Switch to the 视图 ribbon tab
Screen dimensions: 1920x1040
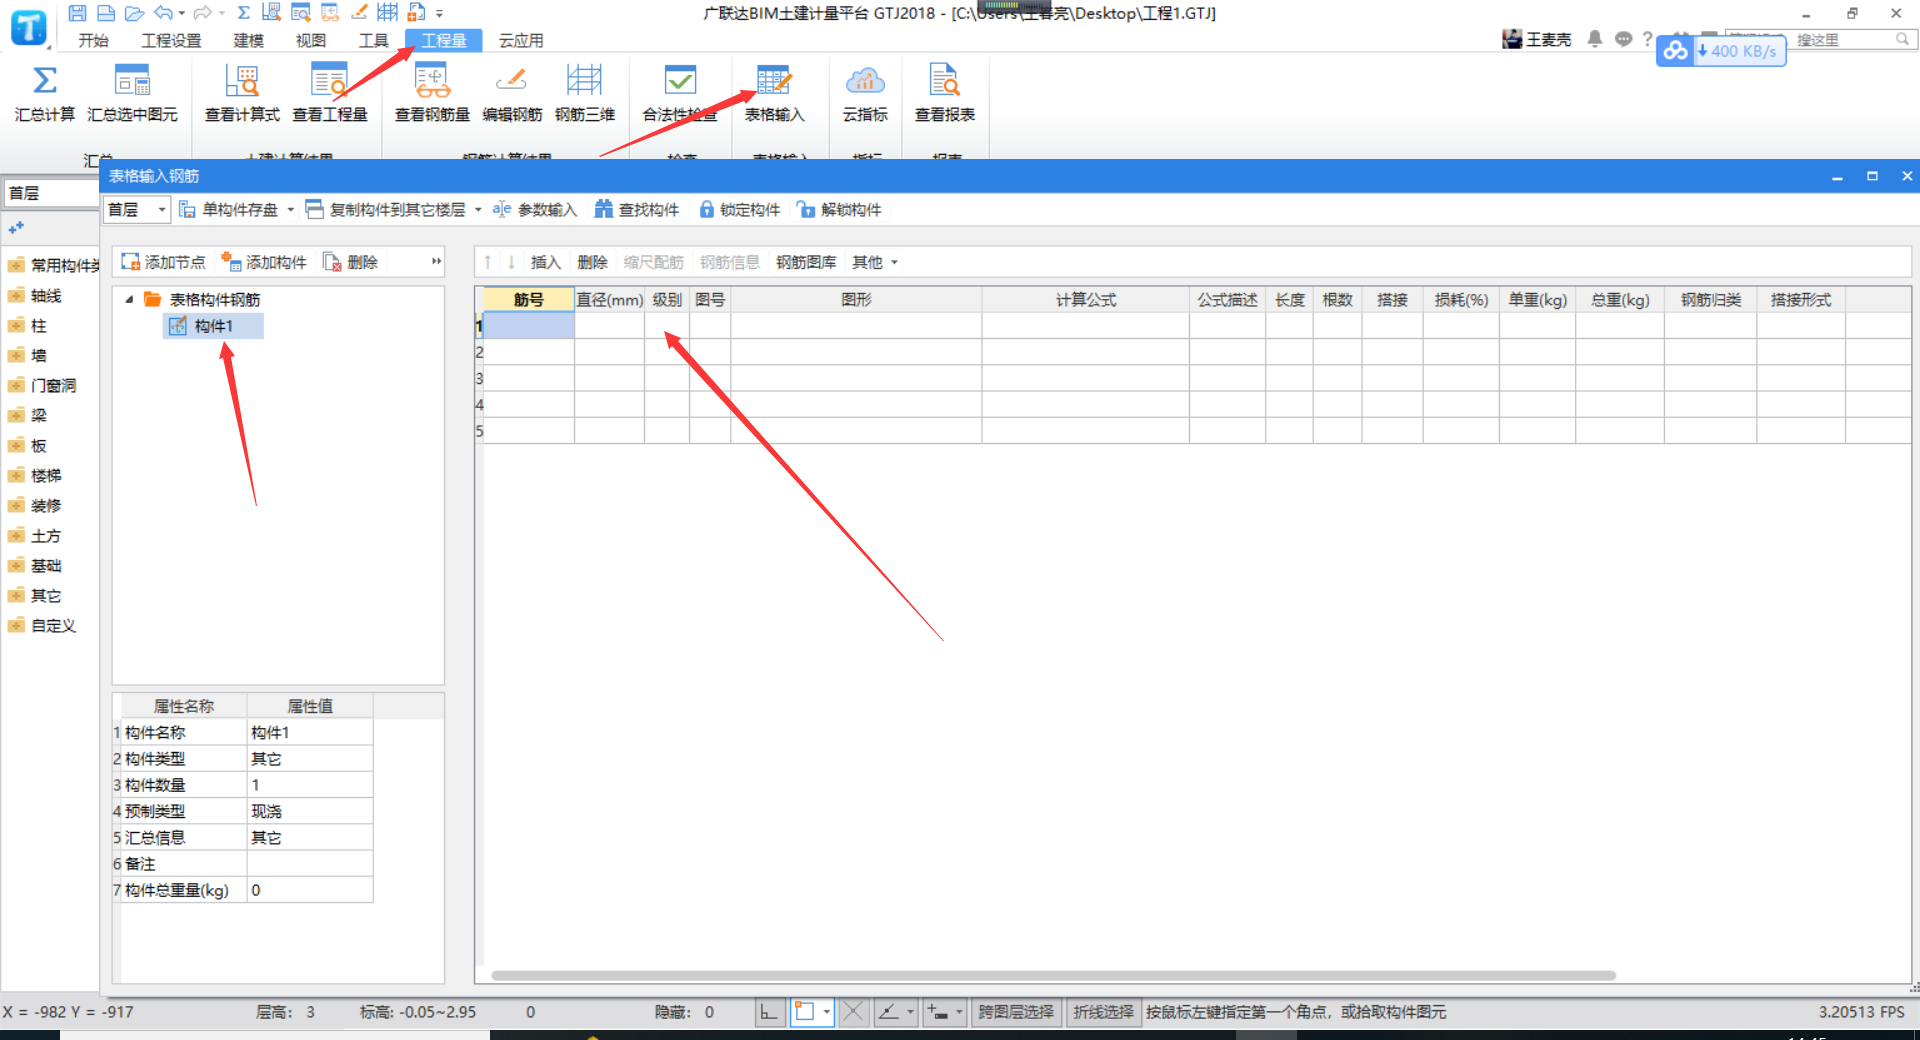[x=311, y=40]
